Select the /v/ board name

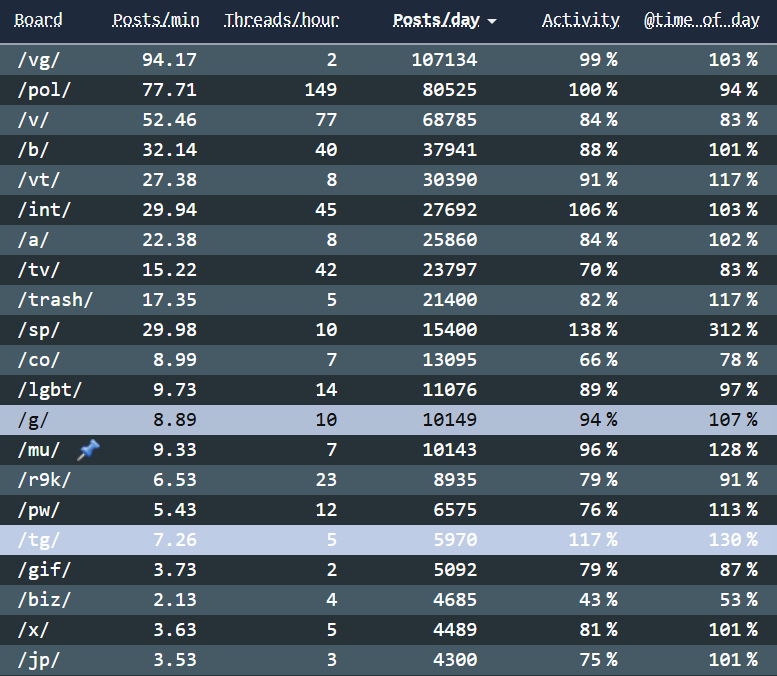pyautogui.click(x=33, y=120)
